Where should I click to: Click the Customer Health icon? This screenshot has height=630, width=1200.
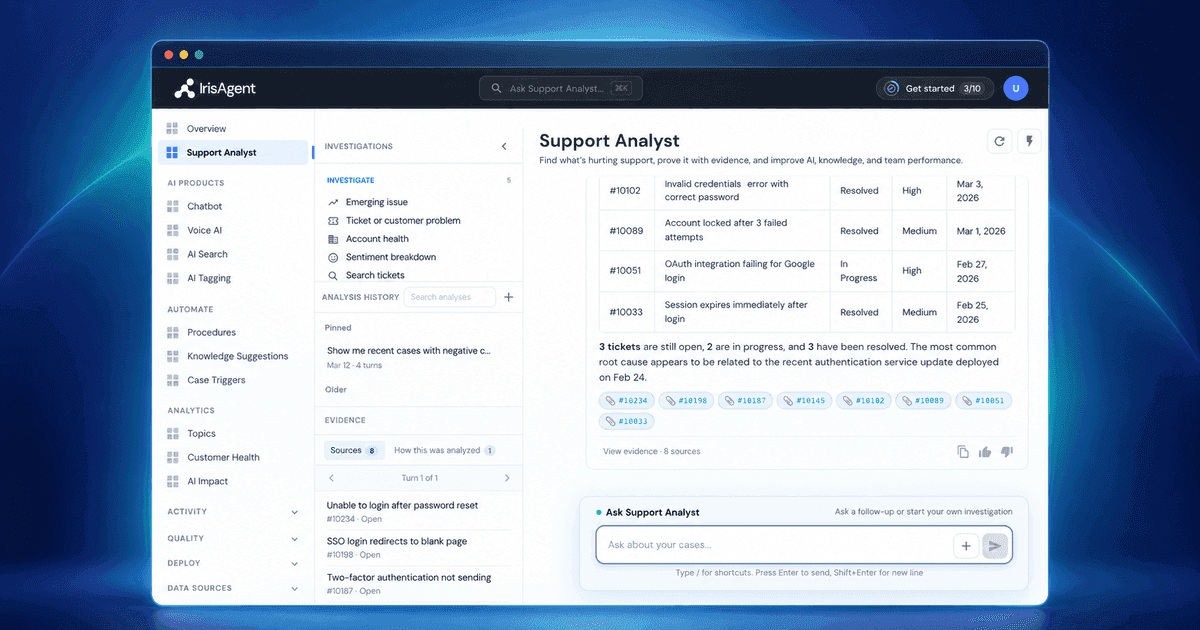tap(172, 457)
